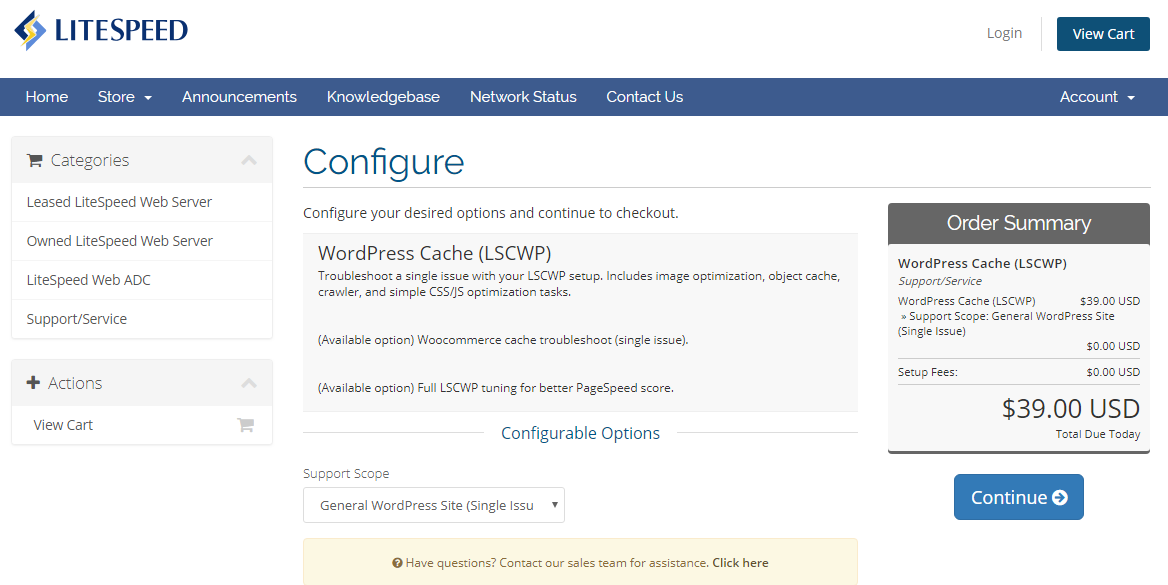Open the Support Scope dropdown
Screen dimensions: 1168x585
click(x=434, y=505)
